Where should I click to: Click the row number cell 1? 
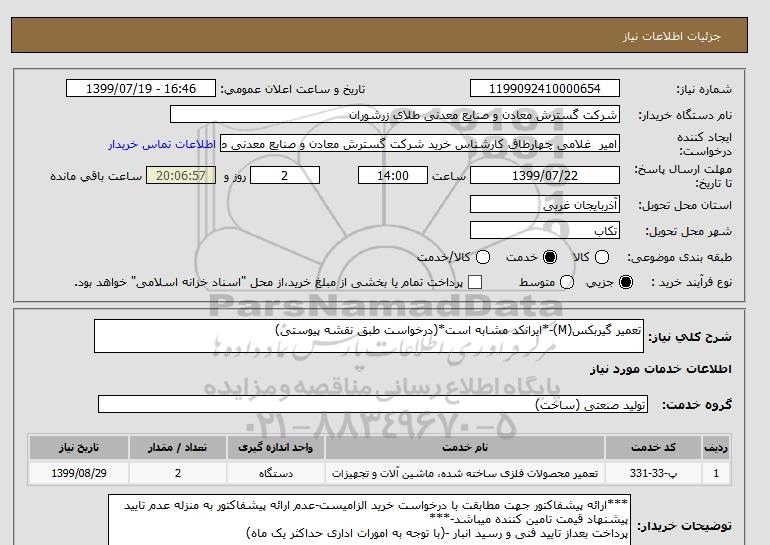tap(716, 473)
